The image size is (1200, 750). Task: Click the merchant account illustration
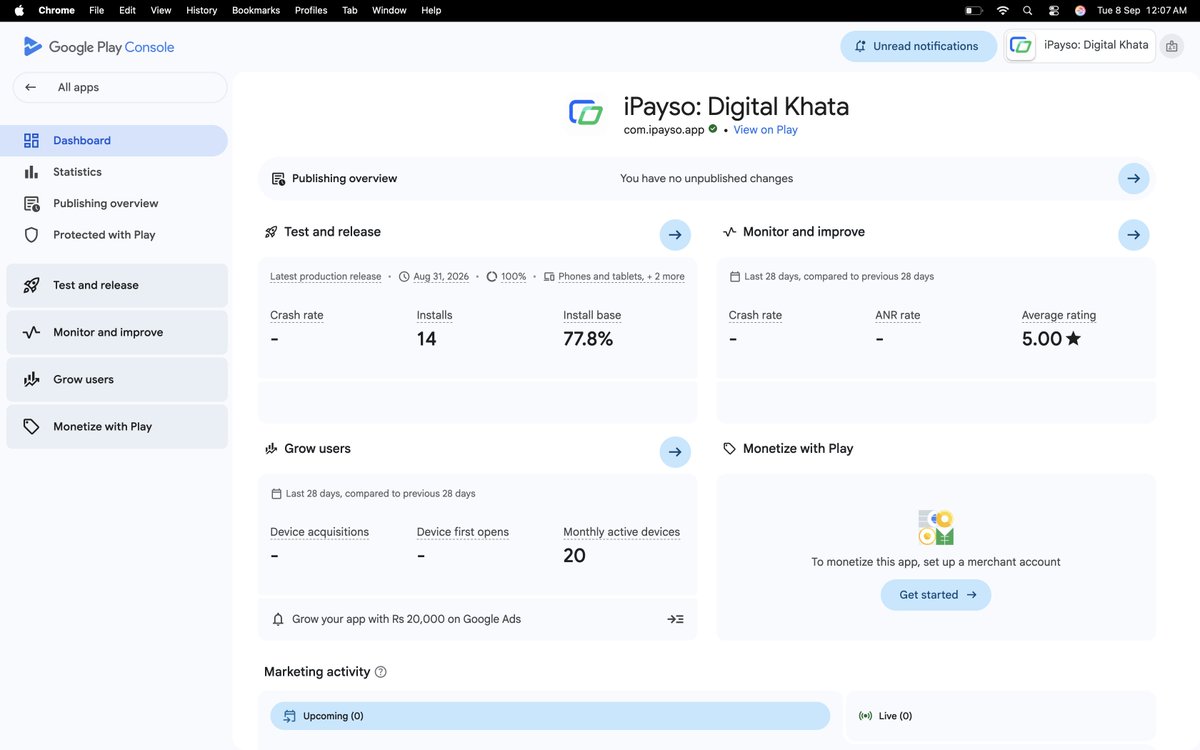coord(936,527)
